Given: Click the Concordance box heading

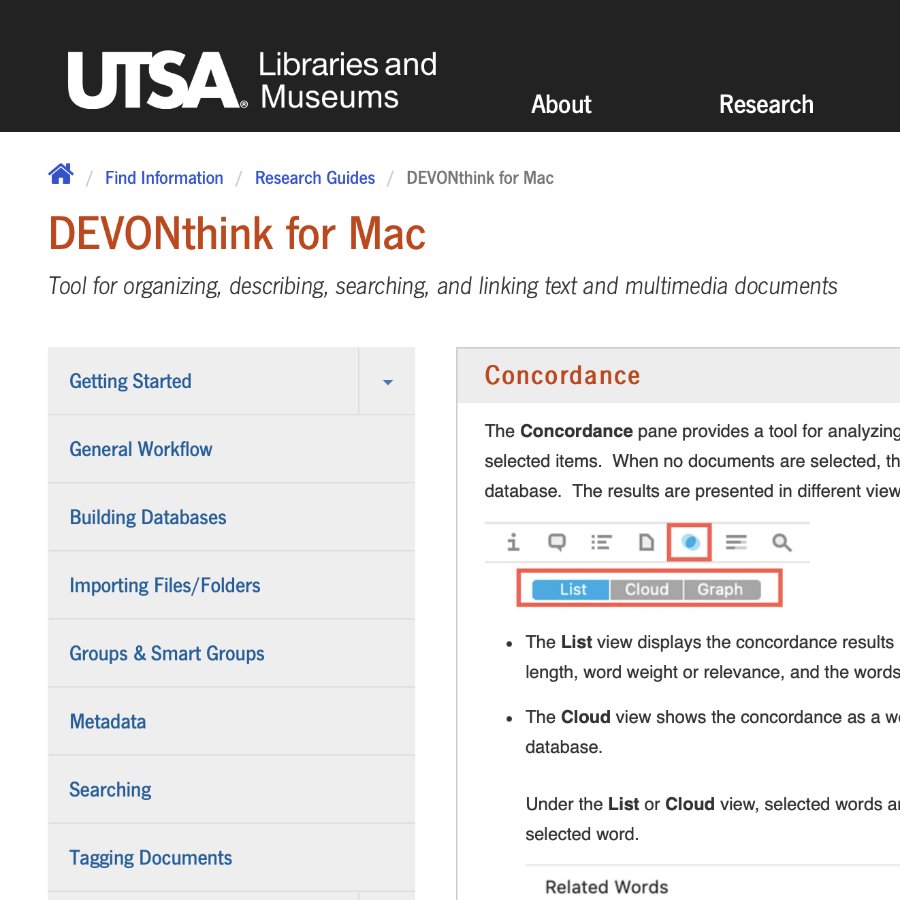Looking at the screenshot, I should point(562,375).
